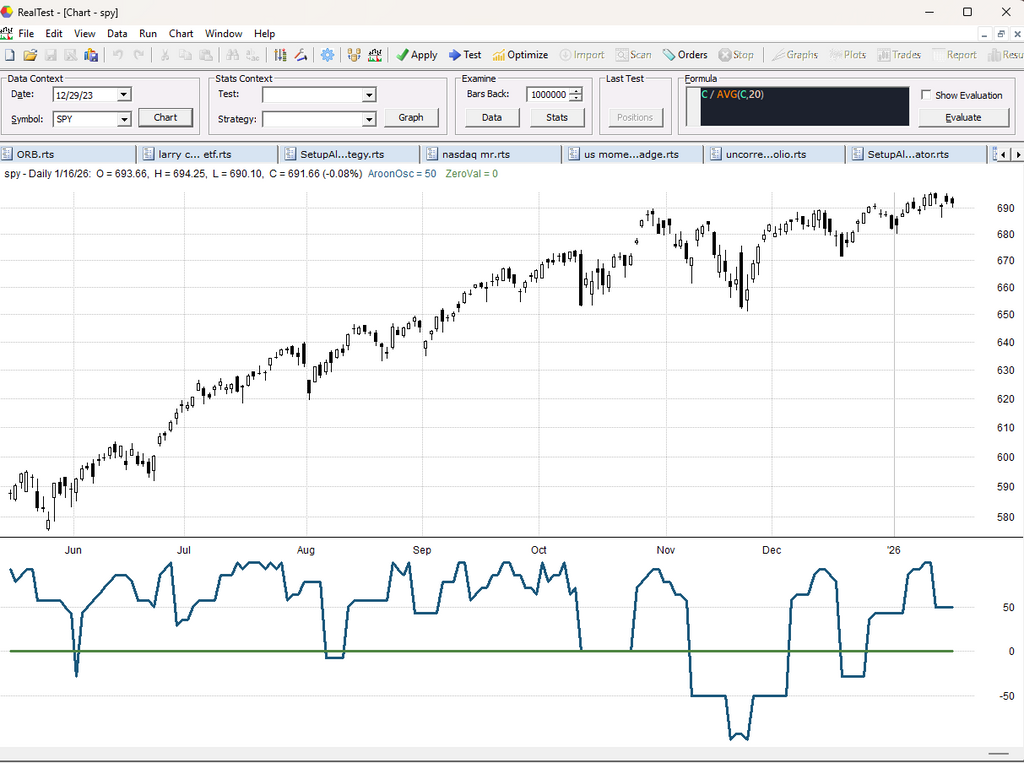Open the Run menu
Viewport: 1024px width, 763px height.
point(148,34)
